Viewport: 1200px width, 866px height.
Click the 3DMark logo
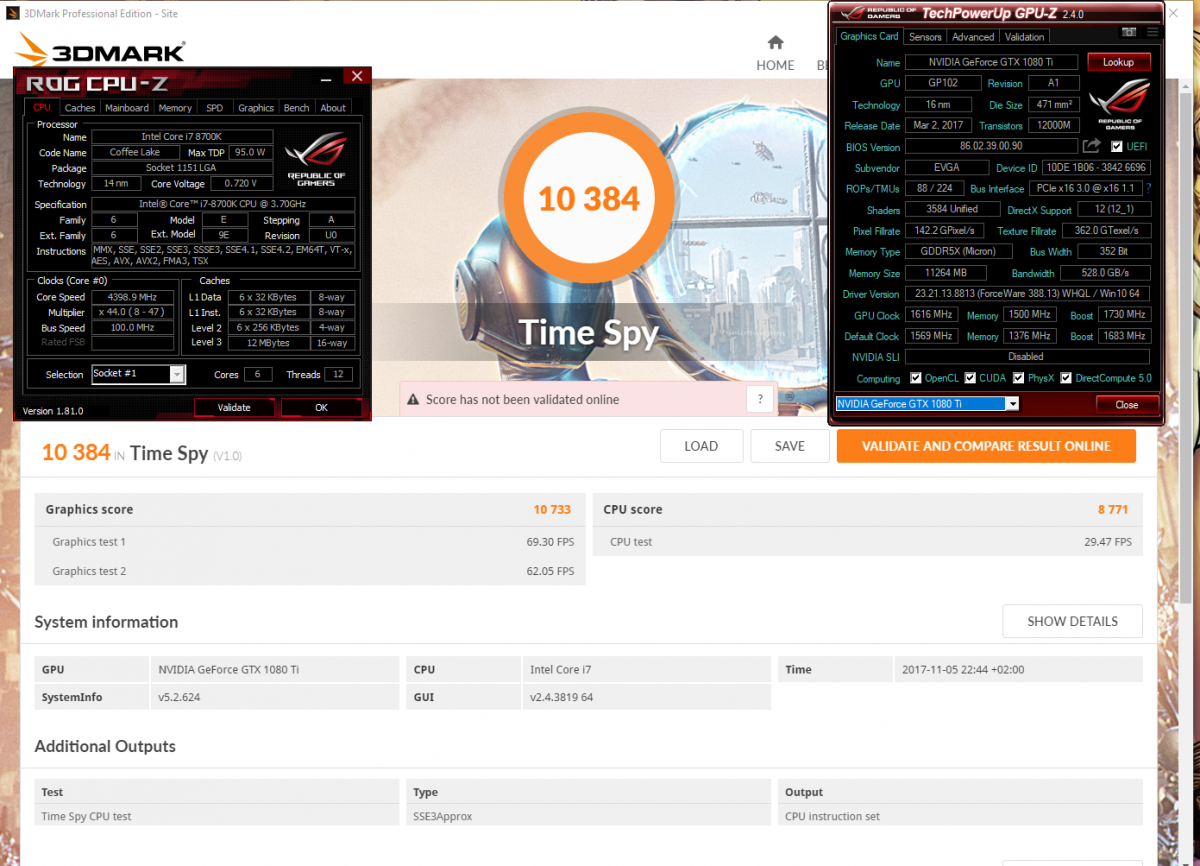click(100, 52)
